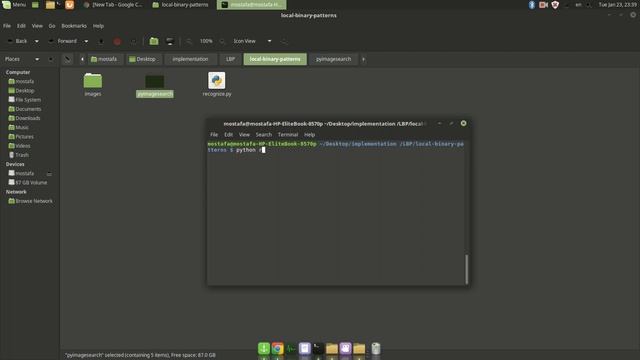Open Desktop in the Places sidebar

coord(21,91)
